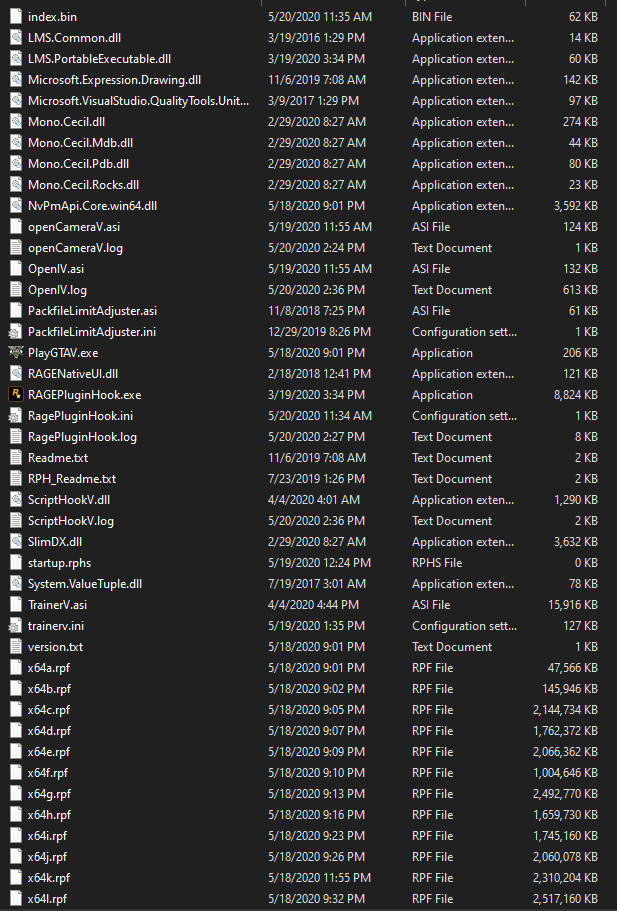
Task: Click the x64a.rpf file icon
Action: point(16,668)
